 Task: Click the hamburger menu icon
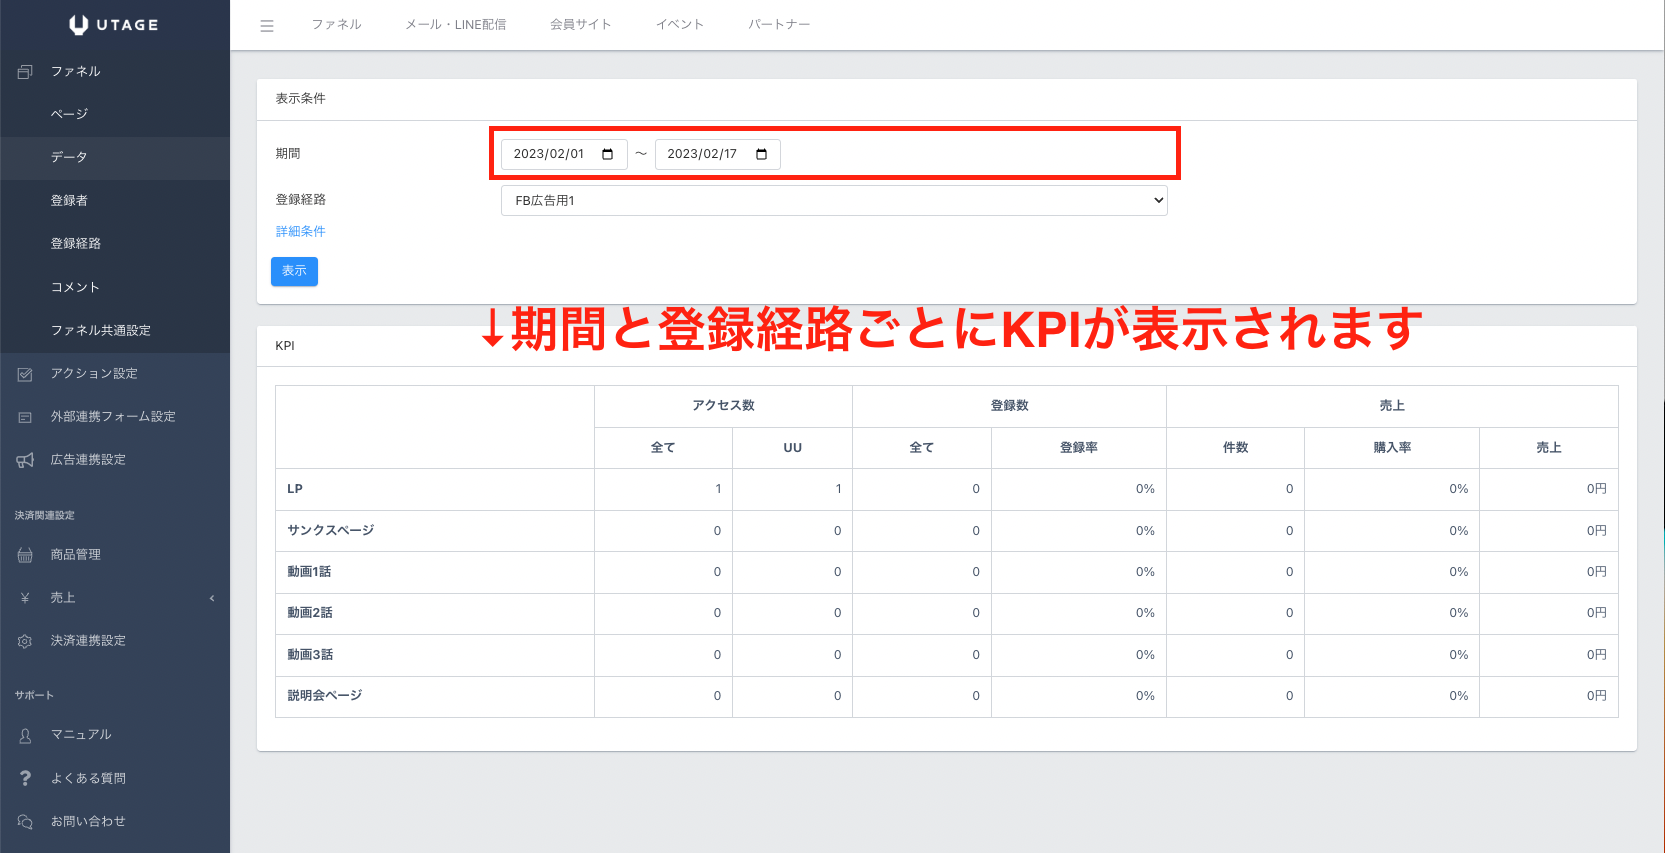[267, 26]
